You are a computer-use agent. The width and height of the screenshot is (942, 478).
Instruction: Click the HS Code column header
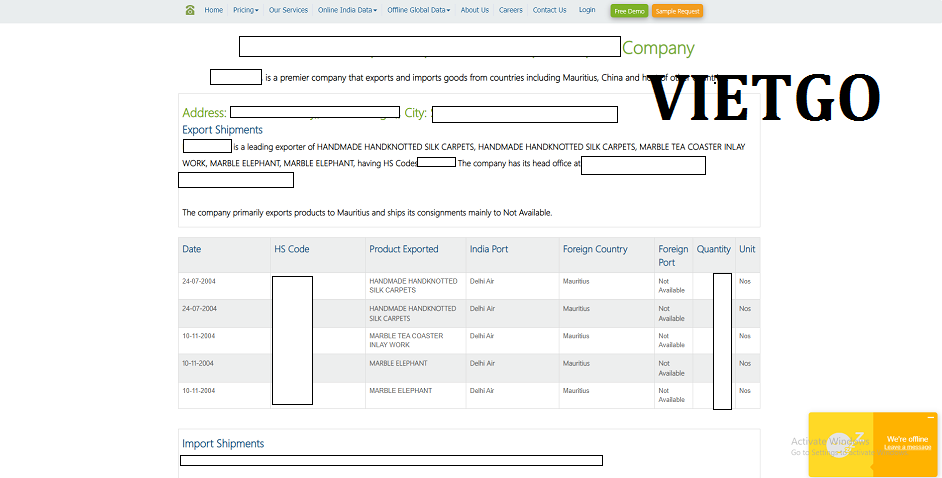(x=291, y=249)
